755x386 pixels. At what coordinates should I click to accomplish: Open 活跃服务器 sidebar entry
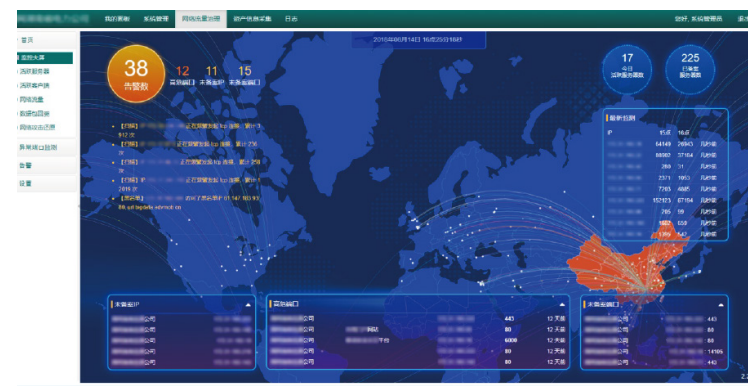point(34,71)
